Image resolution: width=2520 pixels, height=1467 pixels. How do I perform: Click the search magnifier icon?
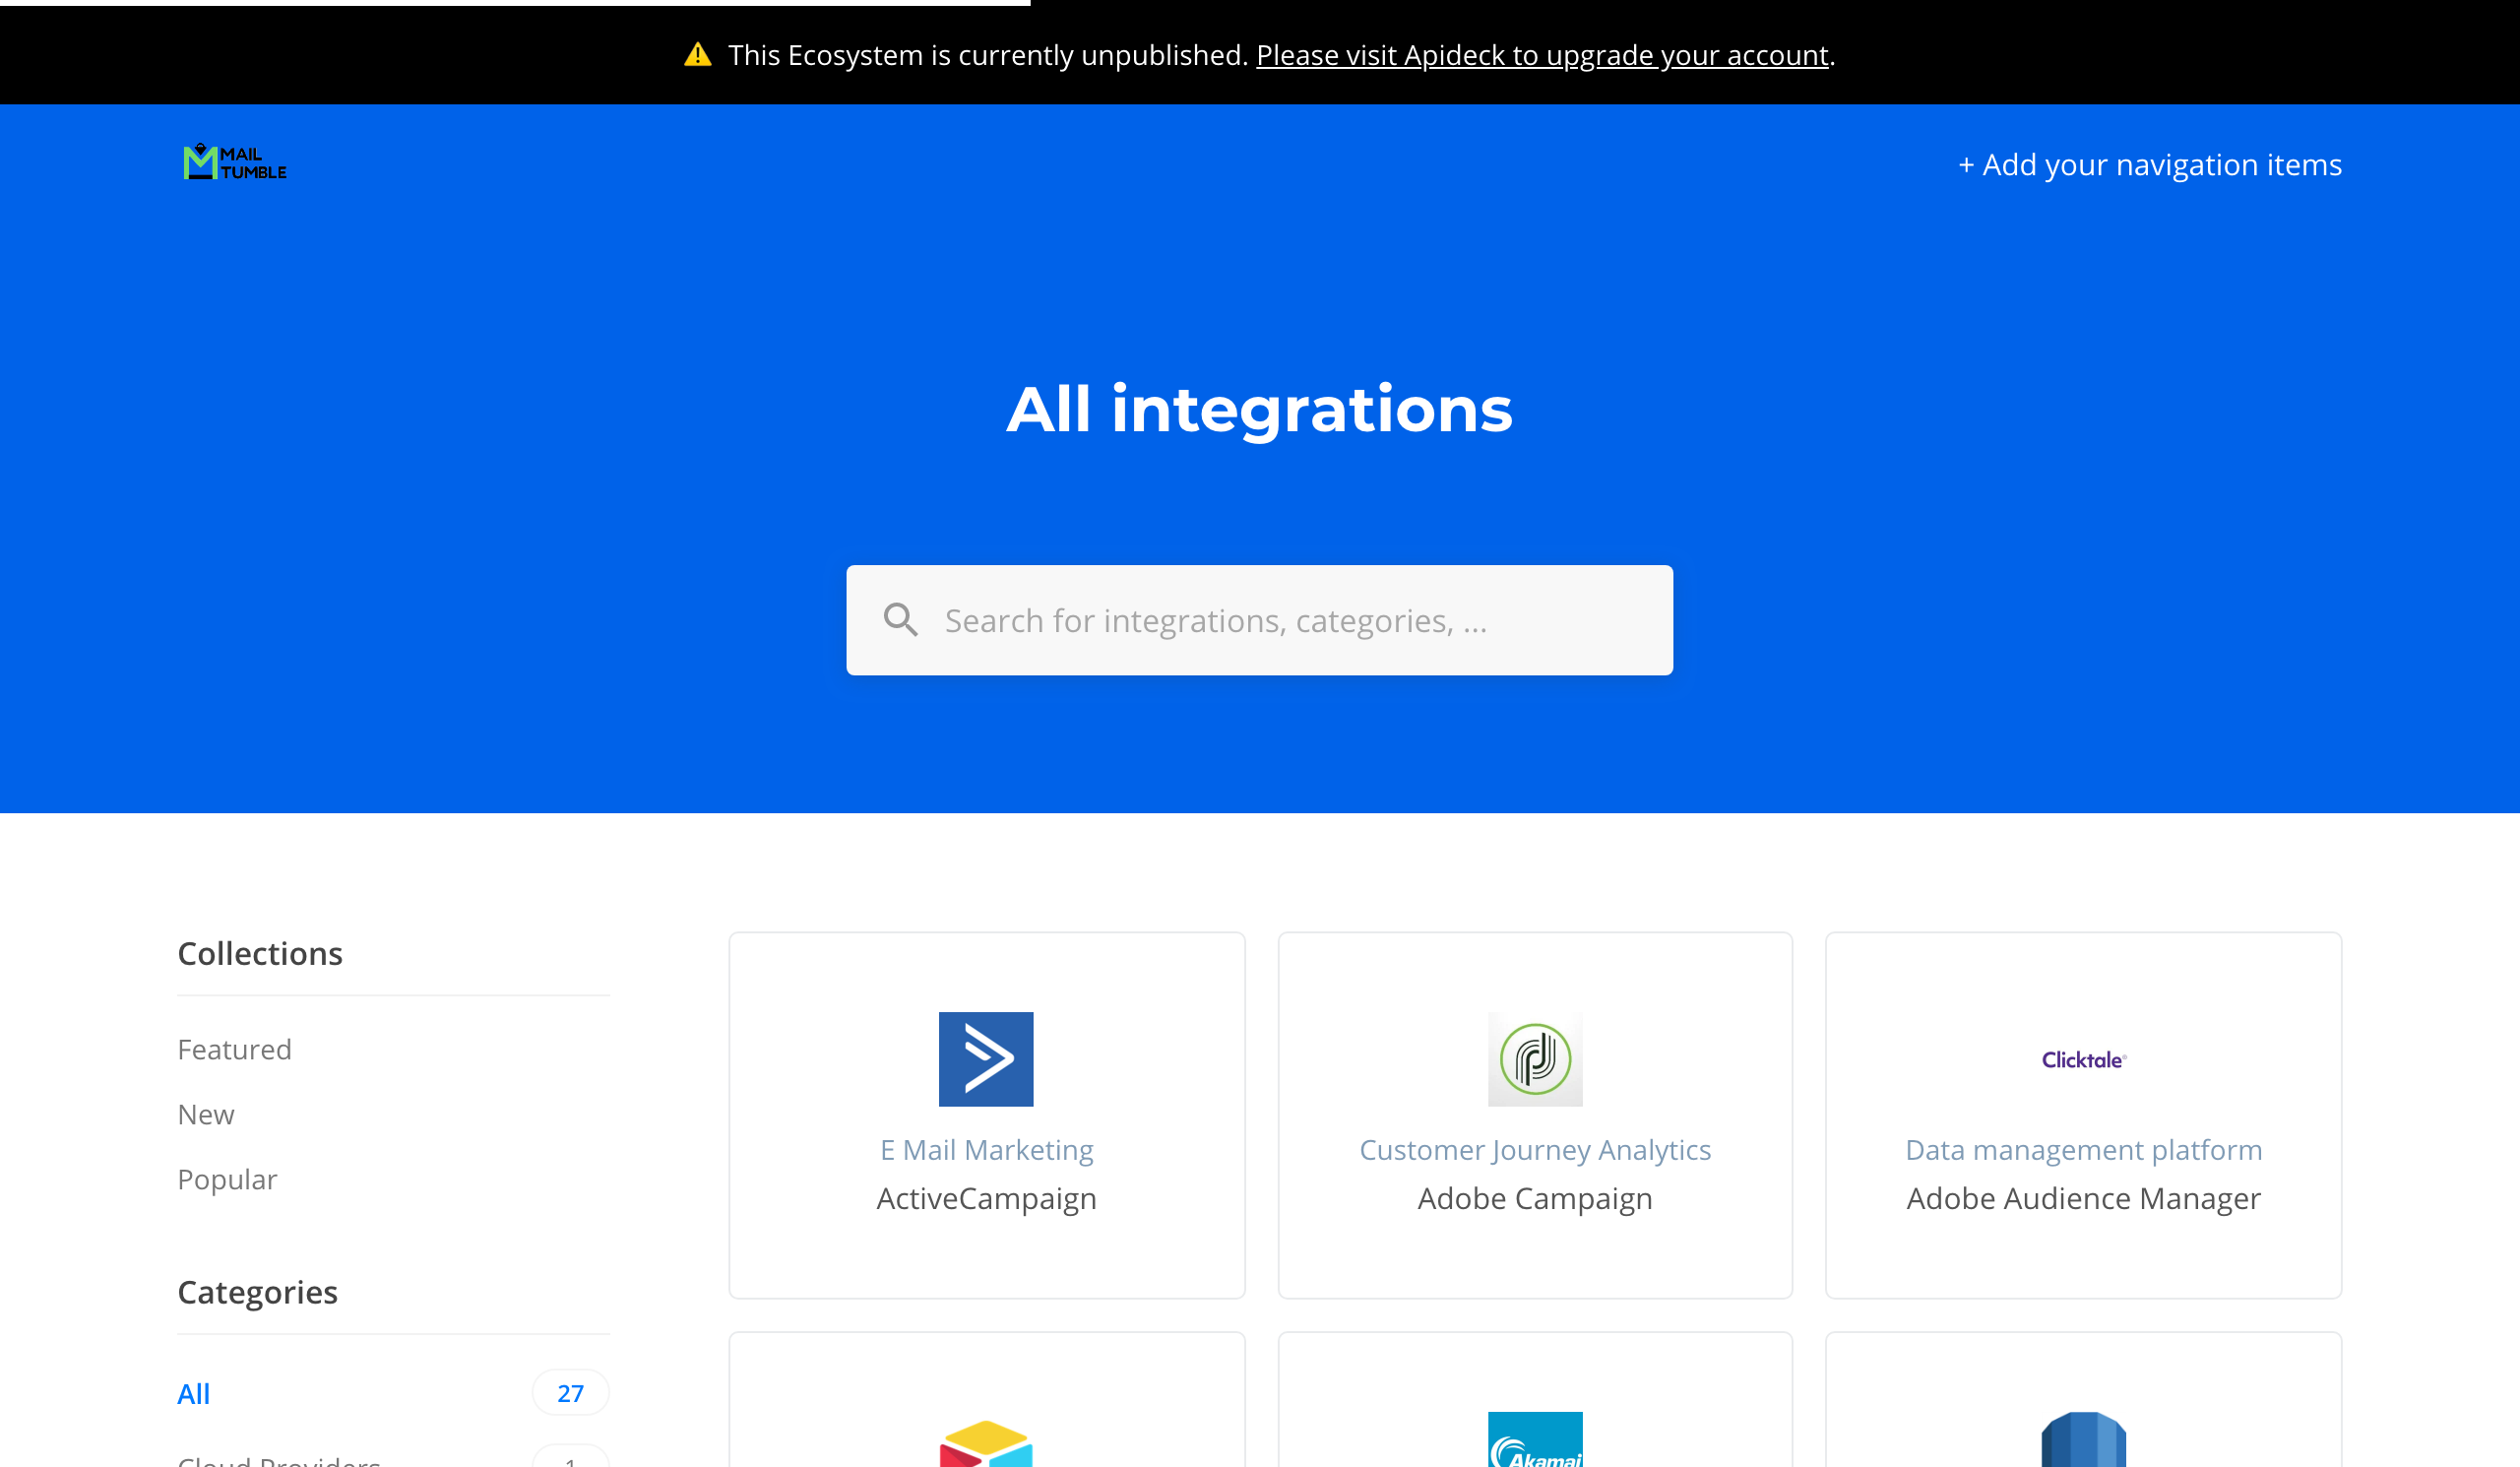900,620
